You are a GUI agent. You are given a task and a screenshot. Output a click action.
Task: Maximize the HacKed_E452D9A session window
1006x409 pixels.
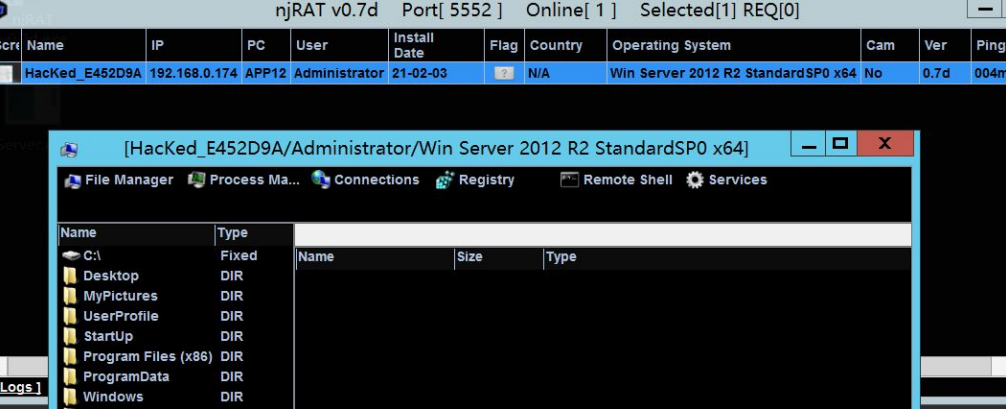click(x=840, y=144)
